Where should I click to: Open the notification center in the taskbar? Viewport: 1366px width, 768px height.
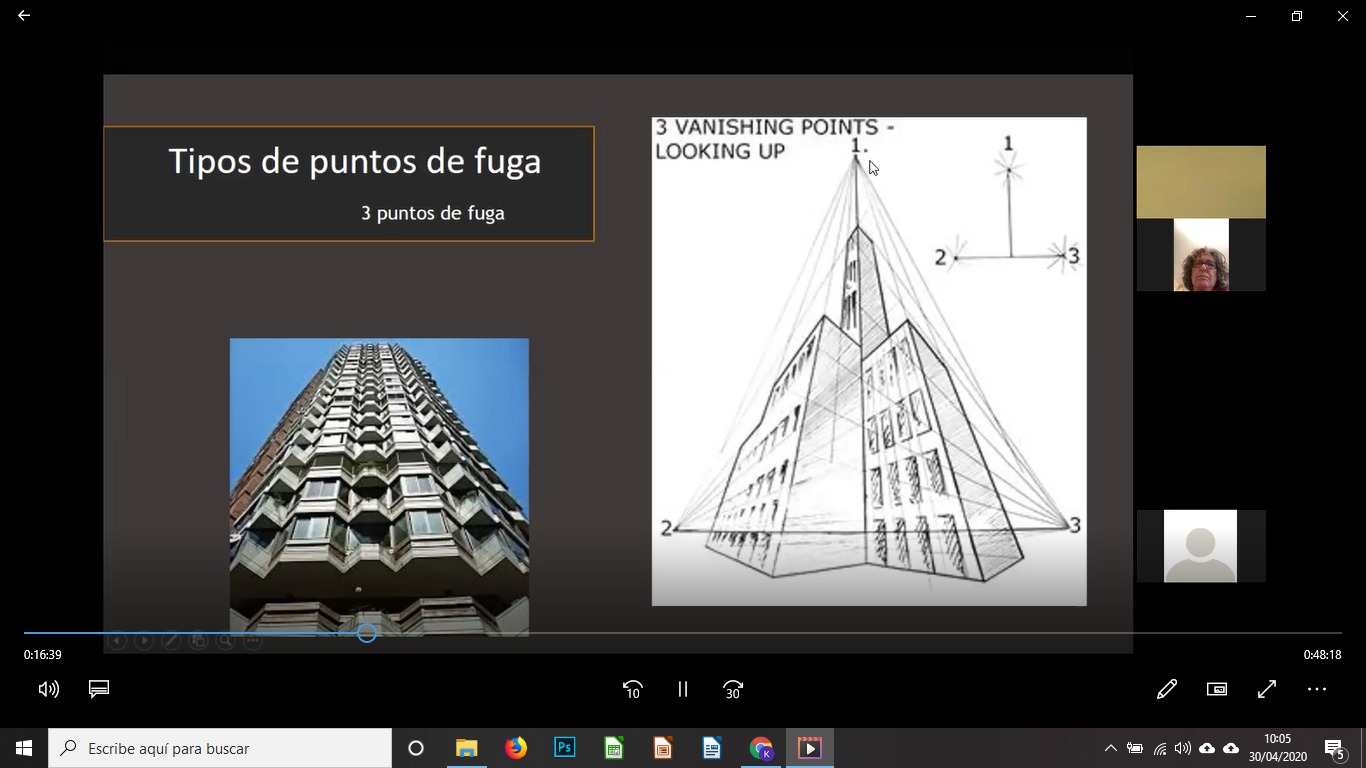(x=1335, y=748)
